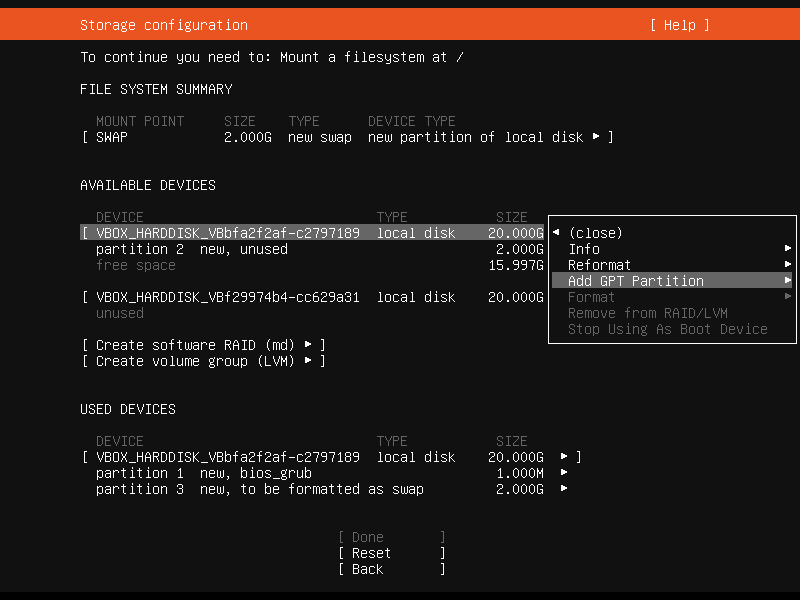Click the back arrow beside (close)
The width and height of the screenshot is (800, 600).
(x=556, y=233)
